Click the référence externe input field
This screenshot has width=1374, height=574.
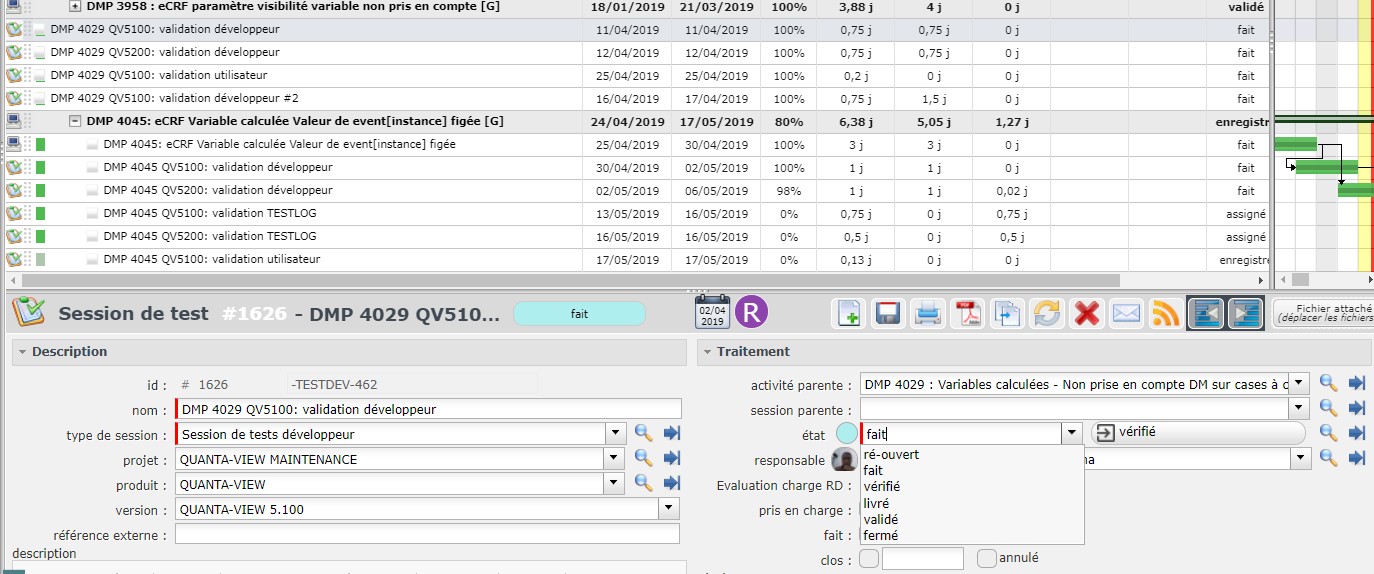coord(427,535)
